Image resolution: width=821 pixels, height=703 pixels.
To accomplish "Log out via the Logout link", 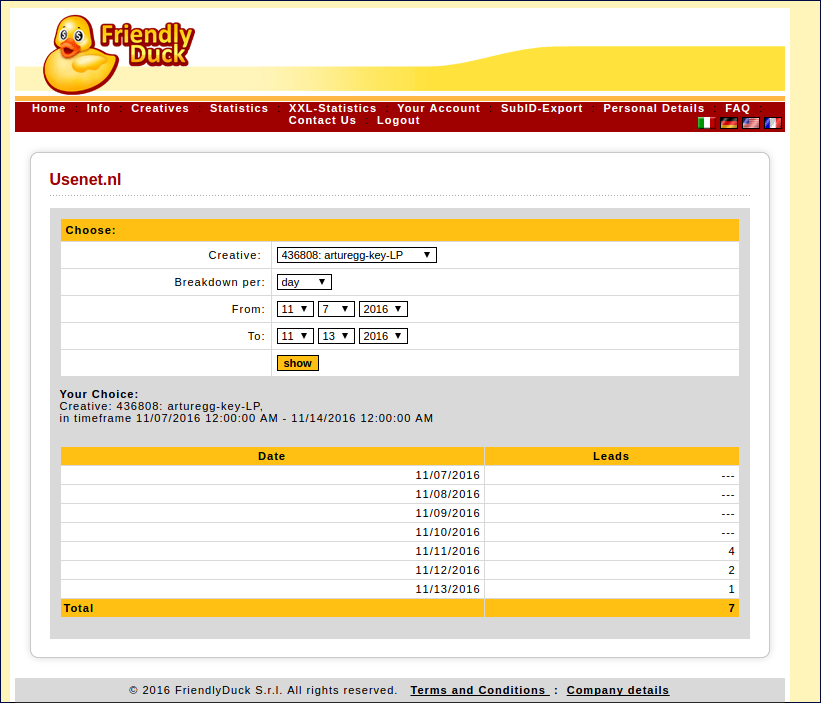I will click(398, 120).
